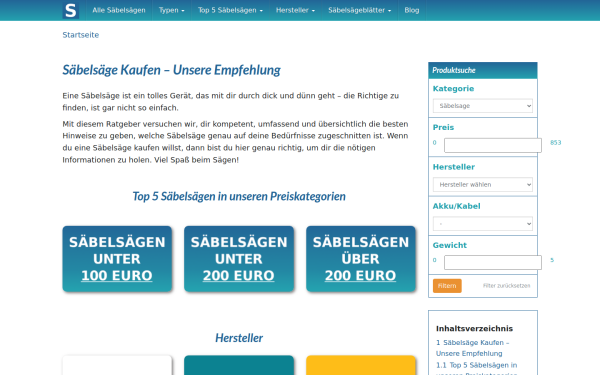Click TOC link 1 Säbelsäge Kaufen – Unsere Empfehlung
Viewport: 600px width, 375px height.
[x=473, y=348]
